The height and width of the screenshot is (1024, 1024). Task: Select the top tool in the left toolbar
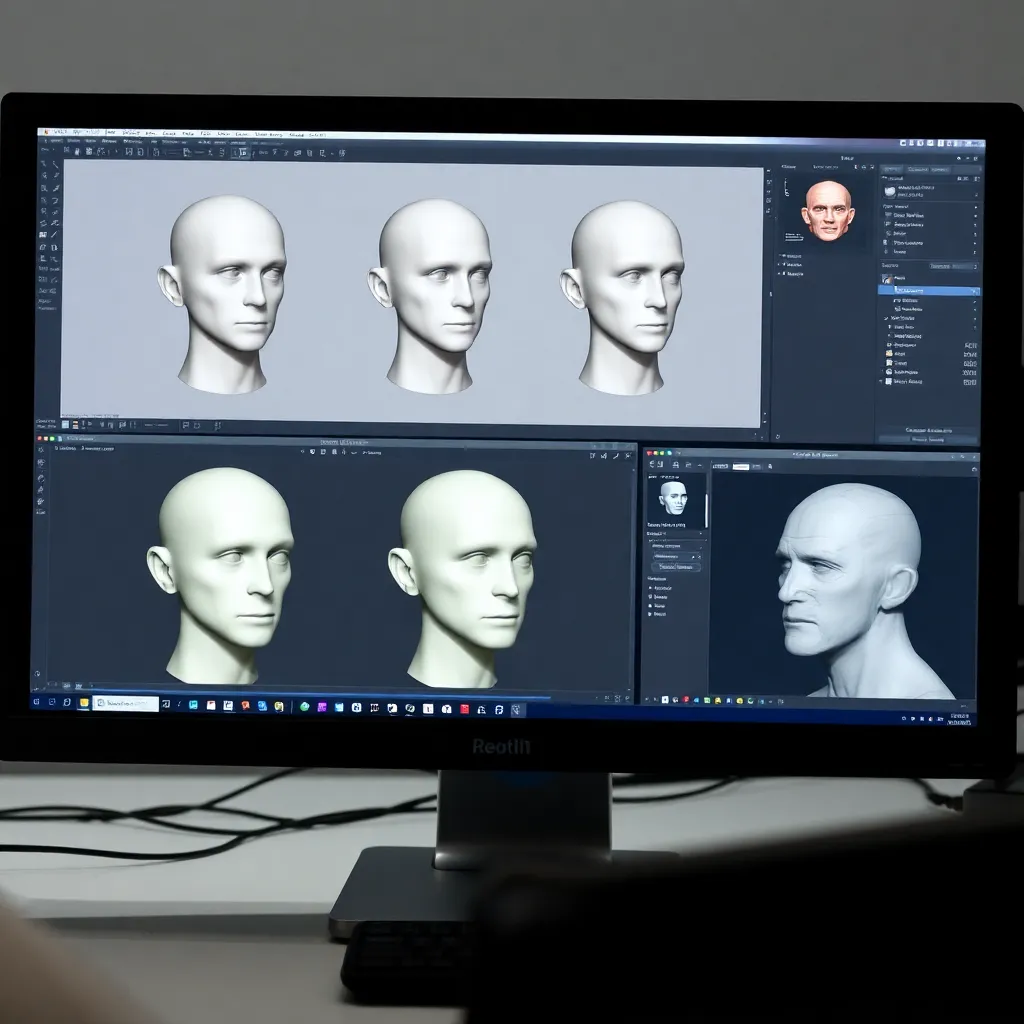[43, 162]
